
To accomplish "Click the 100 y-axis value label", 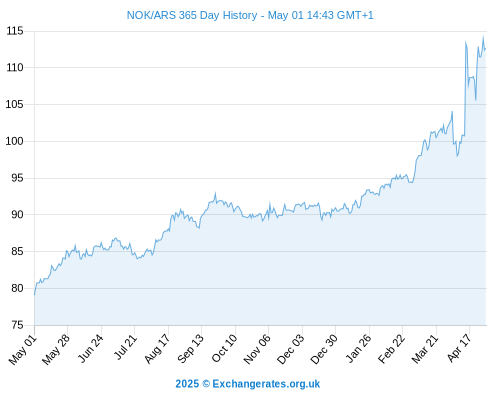I will coord(15,141).
